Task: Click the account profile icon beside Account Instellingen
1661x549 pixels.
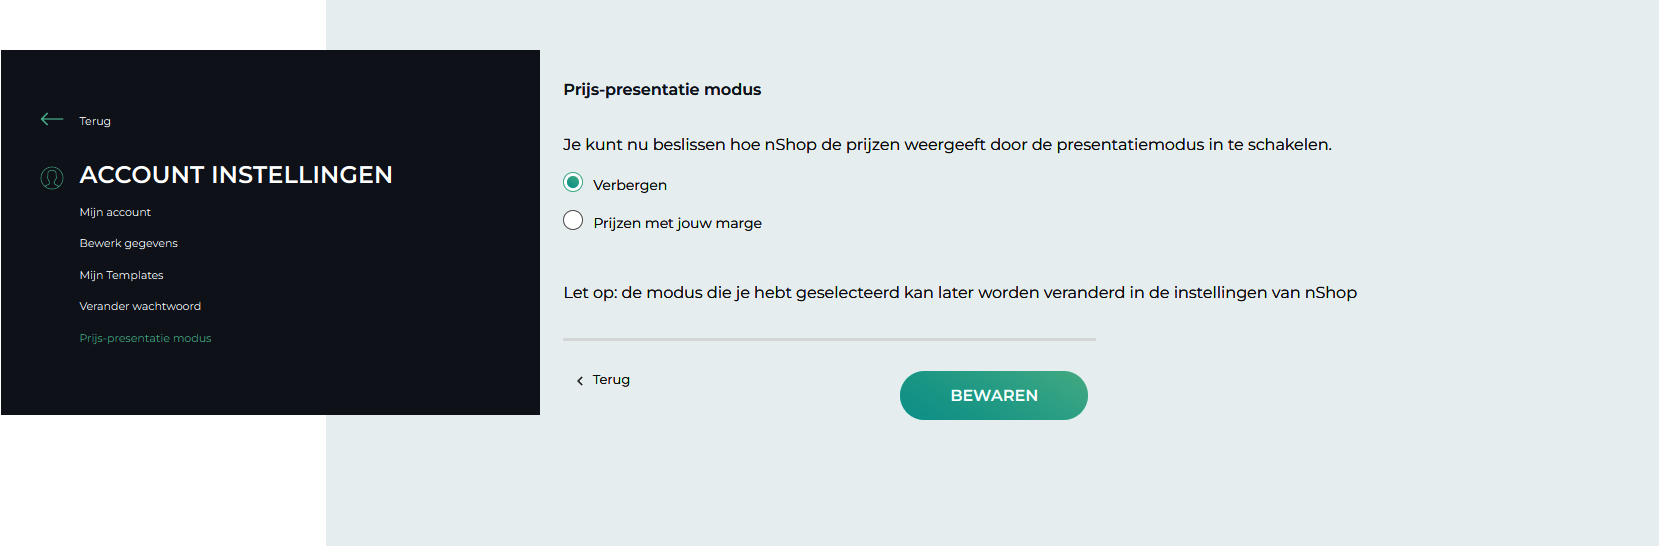Action: (x=52, y=178)
